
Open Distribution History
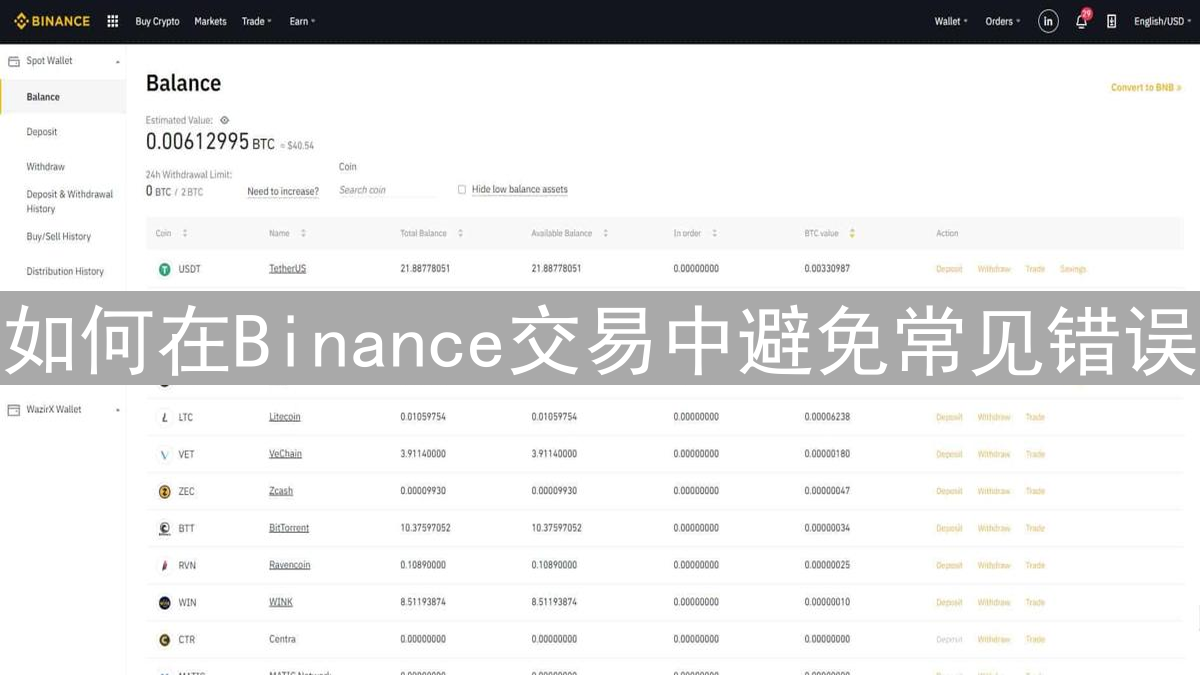65,272
